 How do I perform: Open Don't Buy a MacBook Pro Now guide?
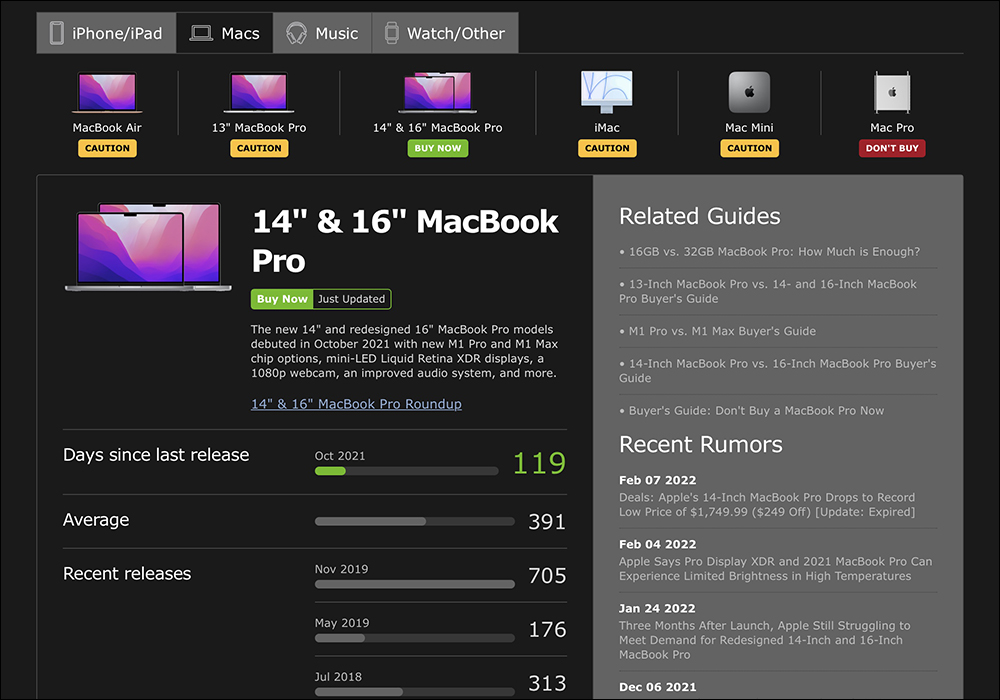click(x=755, y=411)
